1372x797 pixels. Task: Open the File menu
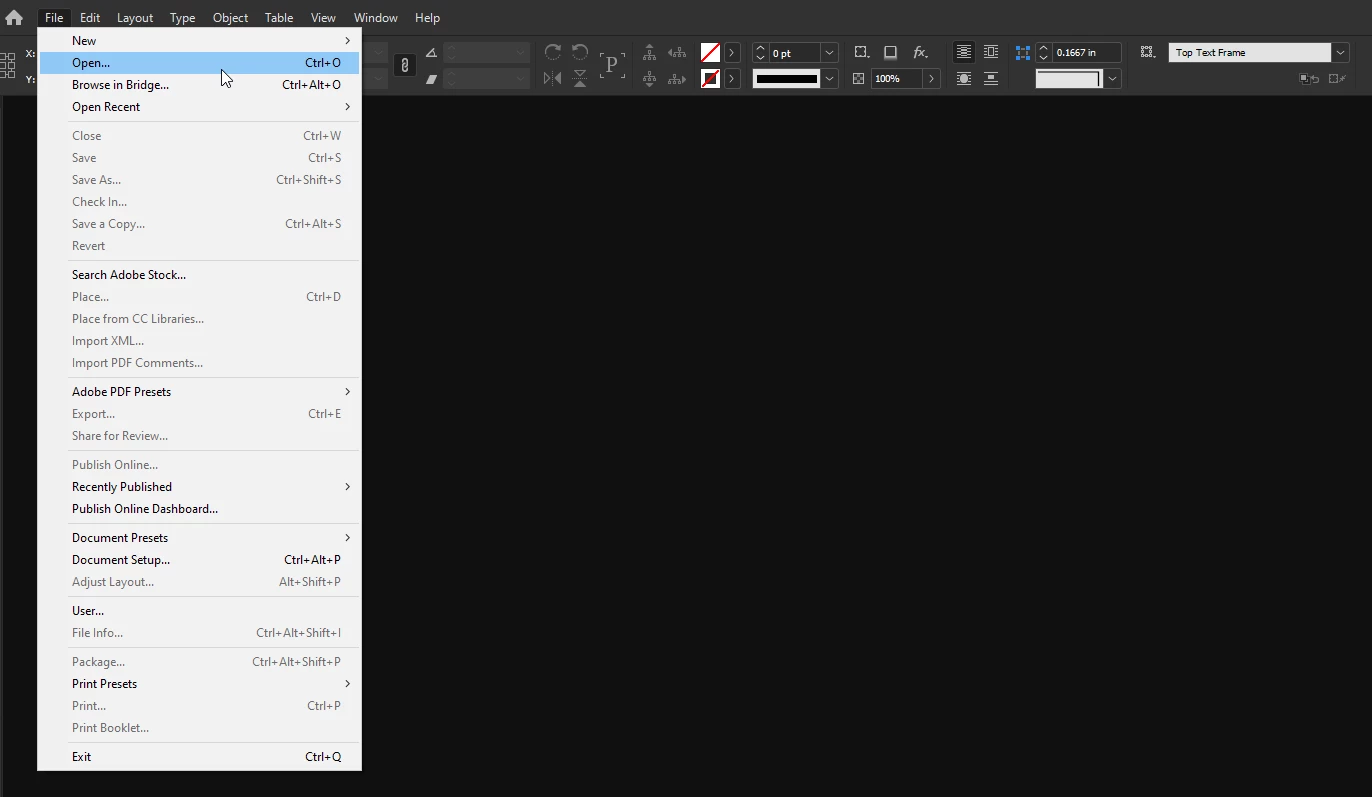[54, 17]
